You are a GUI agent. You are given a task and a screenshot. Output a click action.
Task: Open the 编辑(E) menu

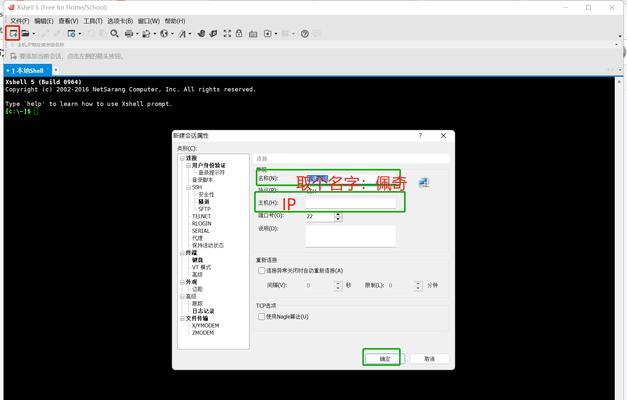click(44, 21)
